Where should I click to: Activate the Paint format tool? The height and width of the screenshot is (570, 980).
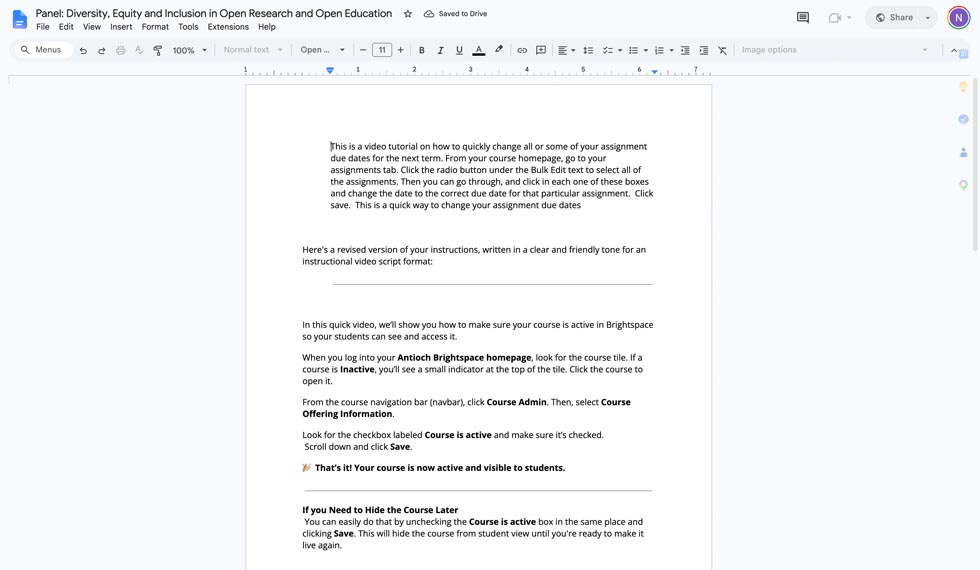click(158, 50)
